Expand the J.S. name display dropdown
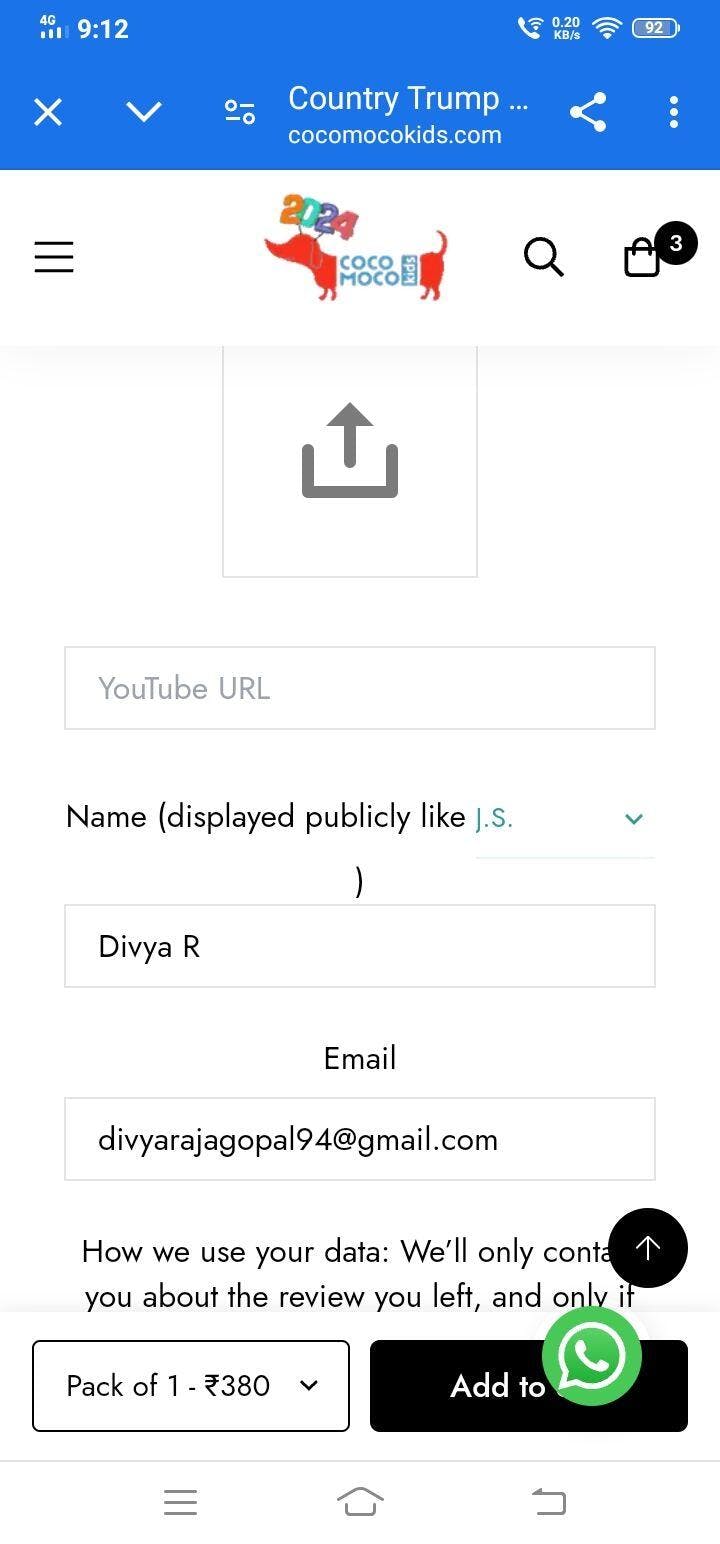Screen dimensions: 720x1544 click(x=565, y=820)
